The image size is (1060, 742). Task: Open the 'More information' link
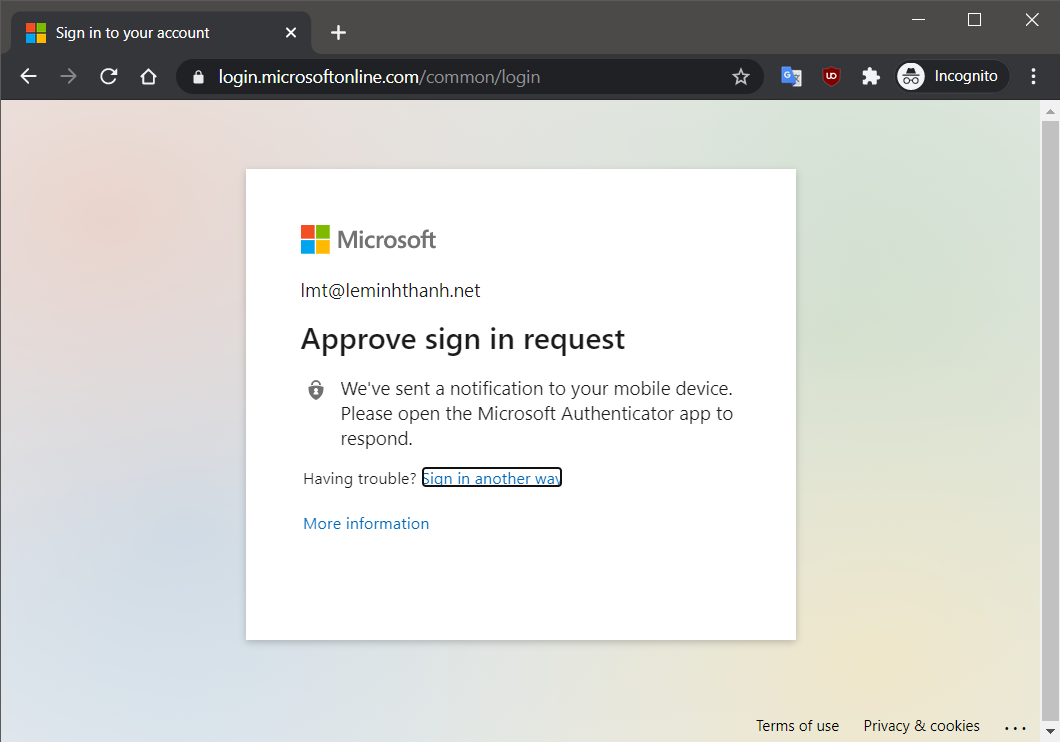[x=366, y=524]
